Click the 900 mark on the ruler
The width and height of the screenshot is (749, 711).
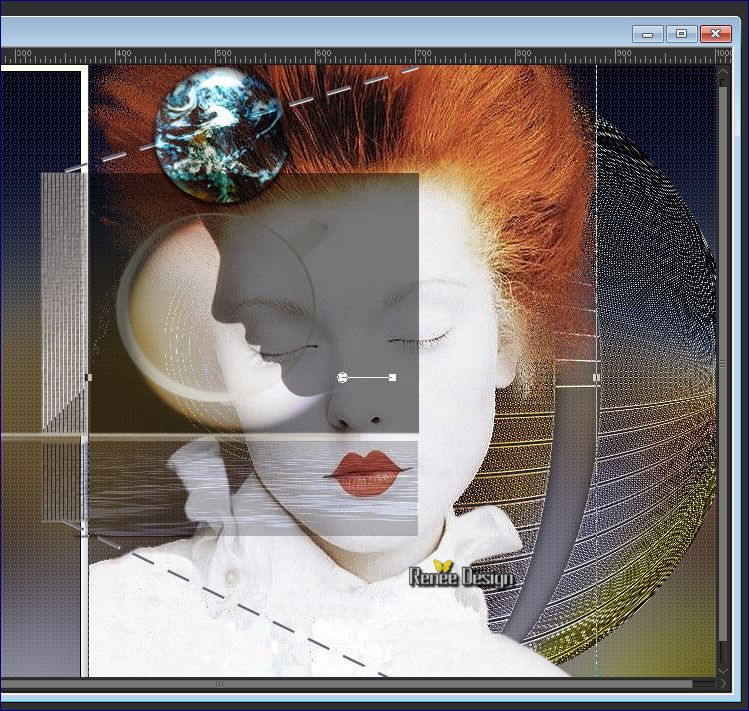point(623,53)
